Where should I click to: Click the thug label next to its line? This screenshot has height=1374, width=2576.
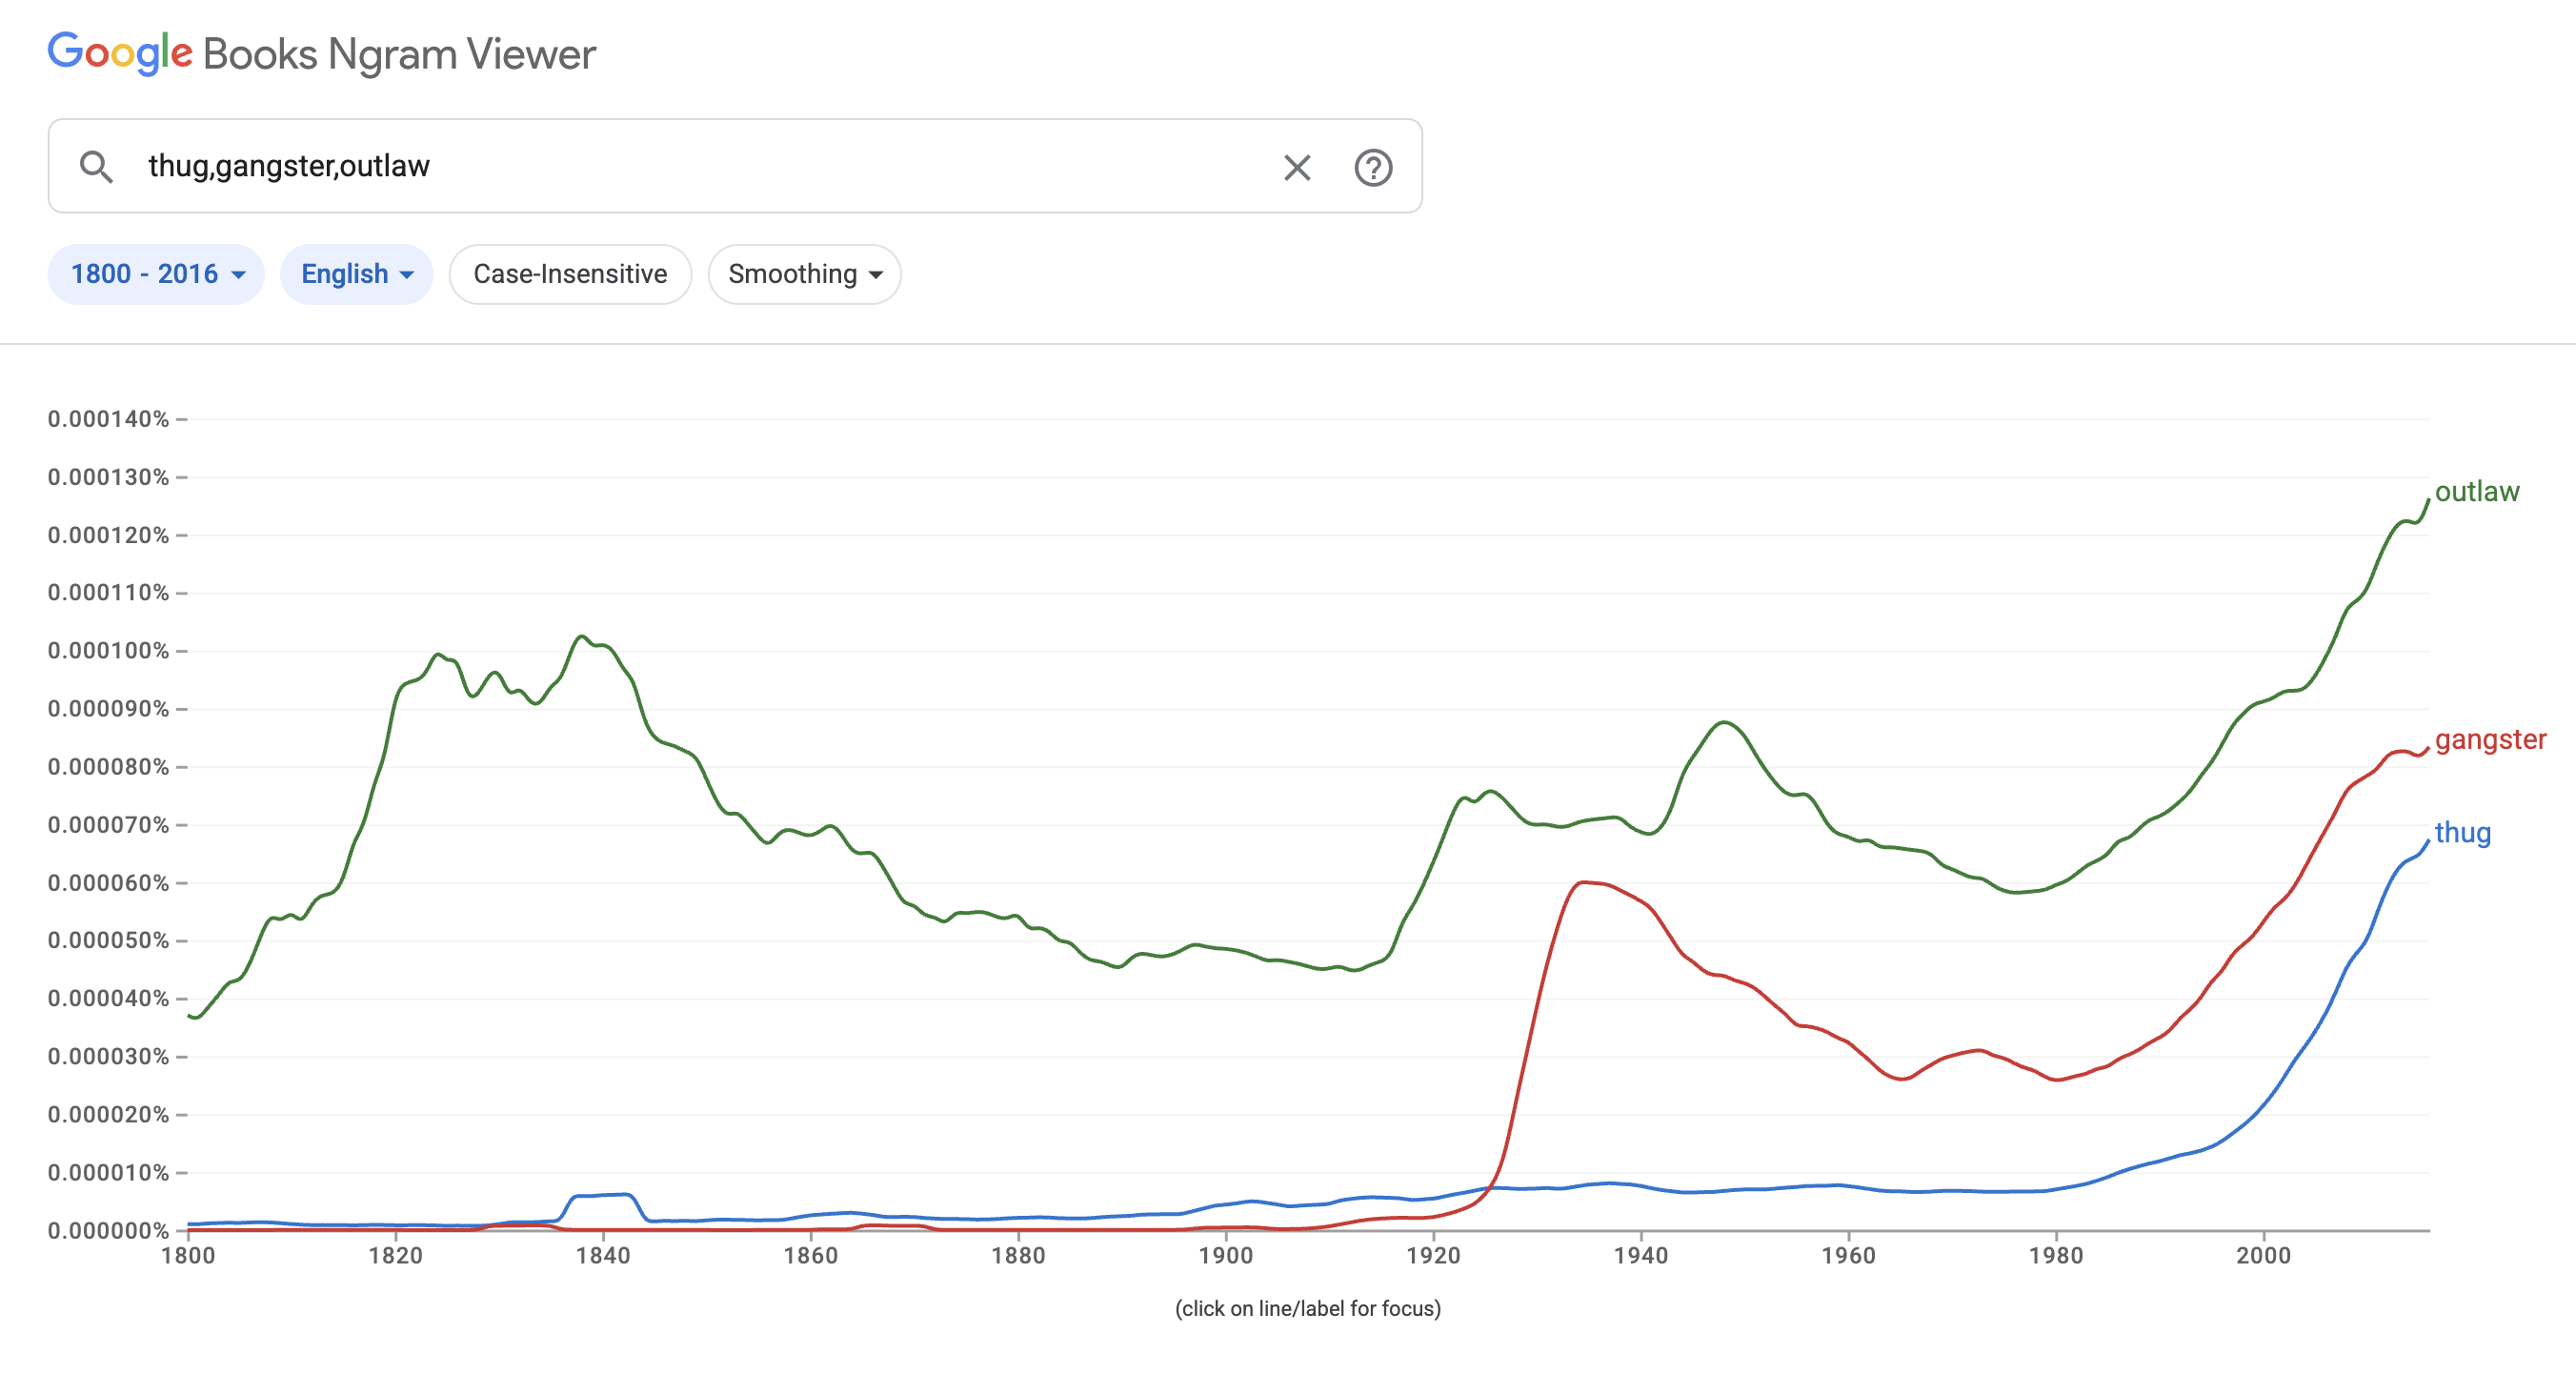(2463, 833)
